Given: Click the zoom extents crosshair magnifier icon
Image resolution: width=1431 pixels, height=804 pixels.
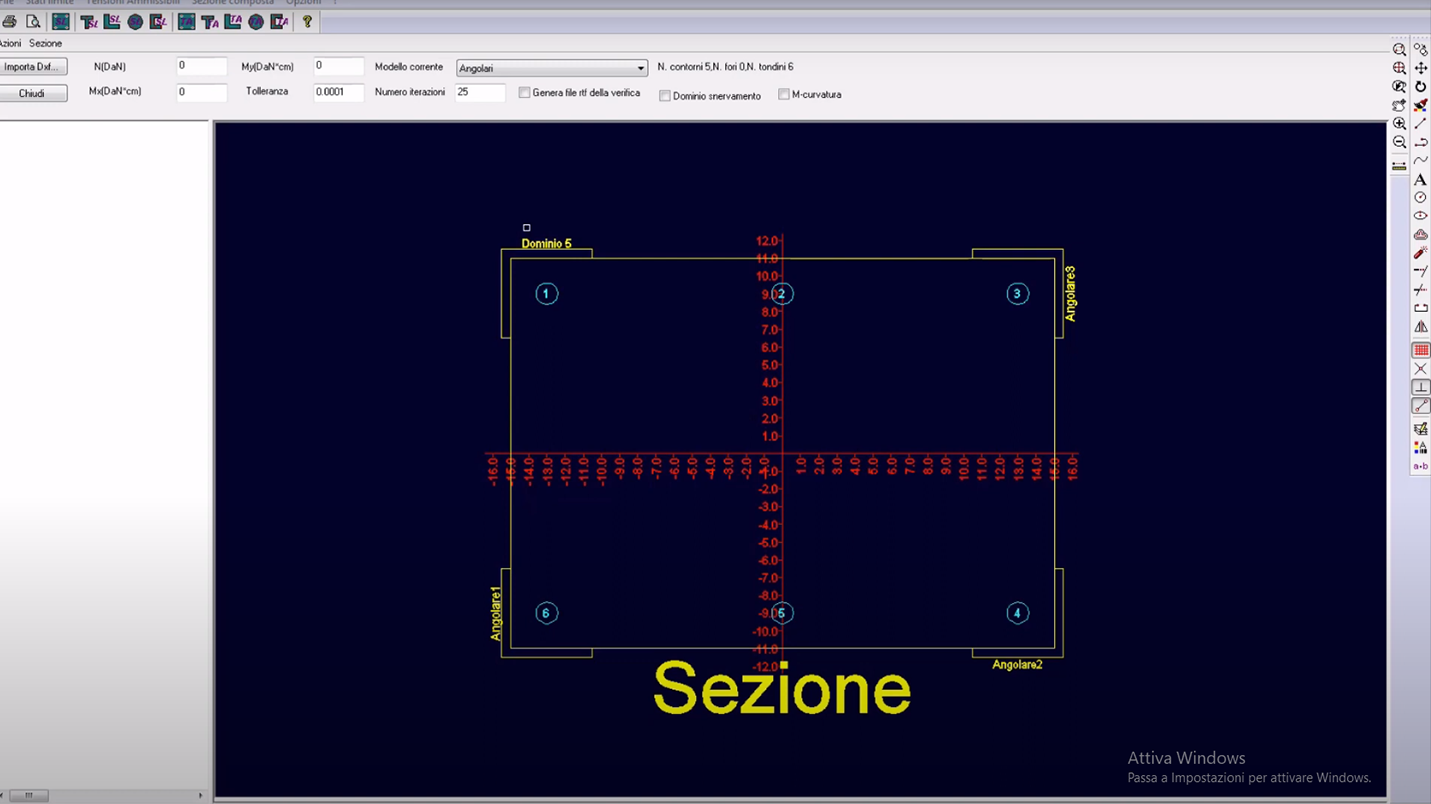Looking at the screenshot, I should 1399,67.
